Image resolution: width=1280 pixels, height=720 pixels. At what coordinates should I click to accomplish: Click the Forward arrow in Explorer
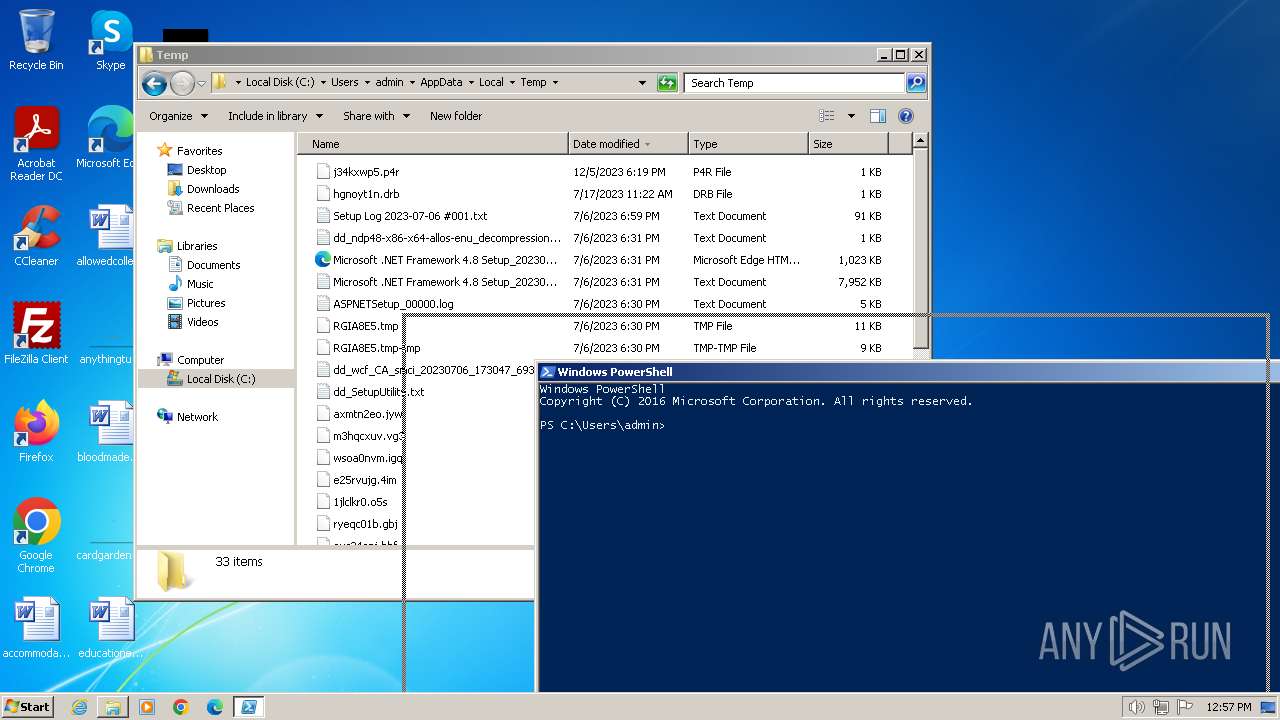click(x=182, y=83)
